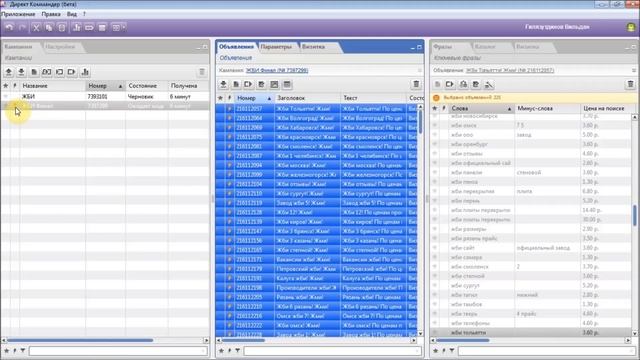Screen dimensions: 640x360
Task: Switch to the 'Параметры' tab
Action: (276, 47)
